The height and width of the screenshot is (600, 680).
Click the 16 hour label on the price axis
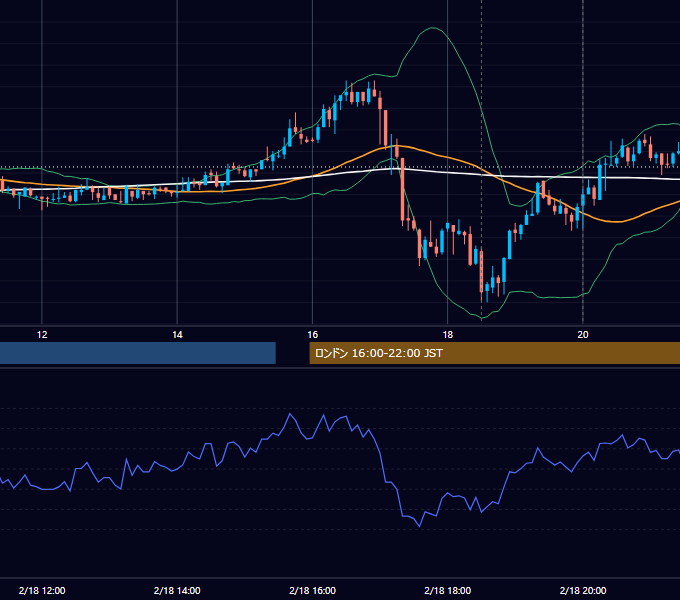[x=313, y=335]
